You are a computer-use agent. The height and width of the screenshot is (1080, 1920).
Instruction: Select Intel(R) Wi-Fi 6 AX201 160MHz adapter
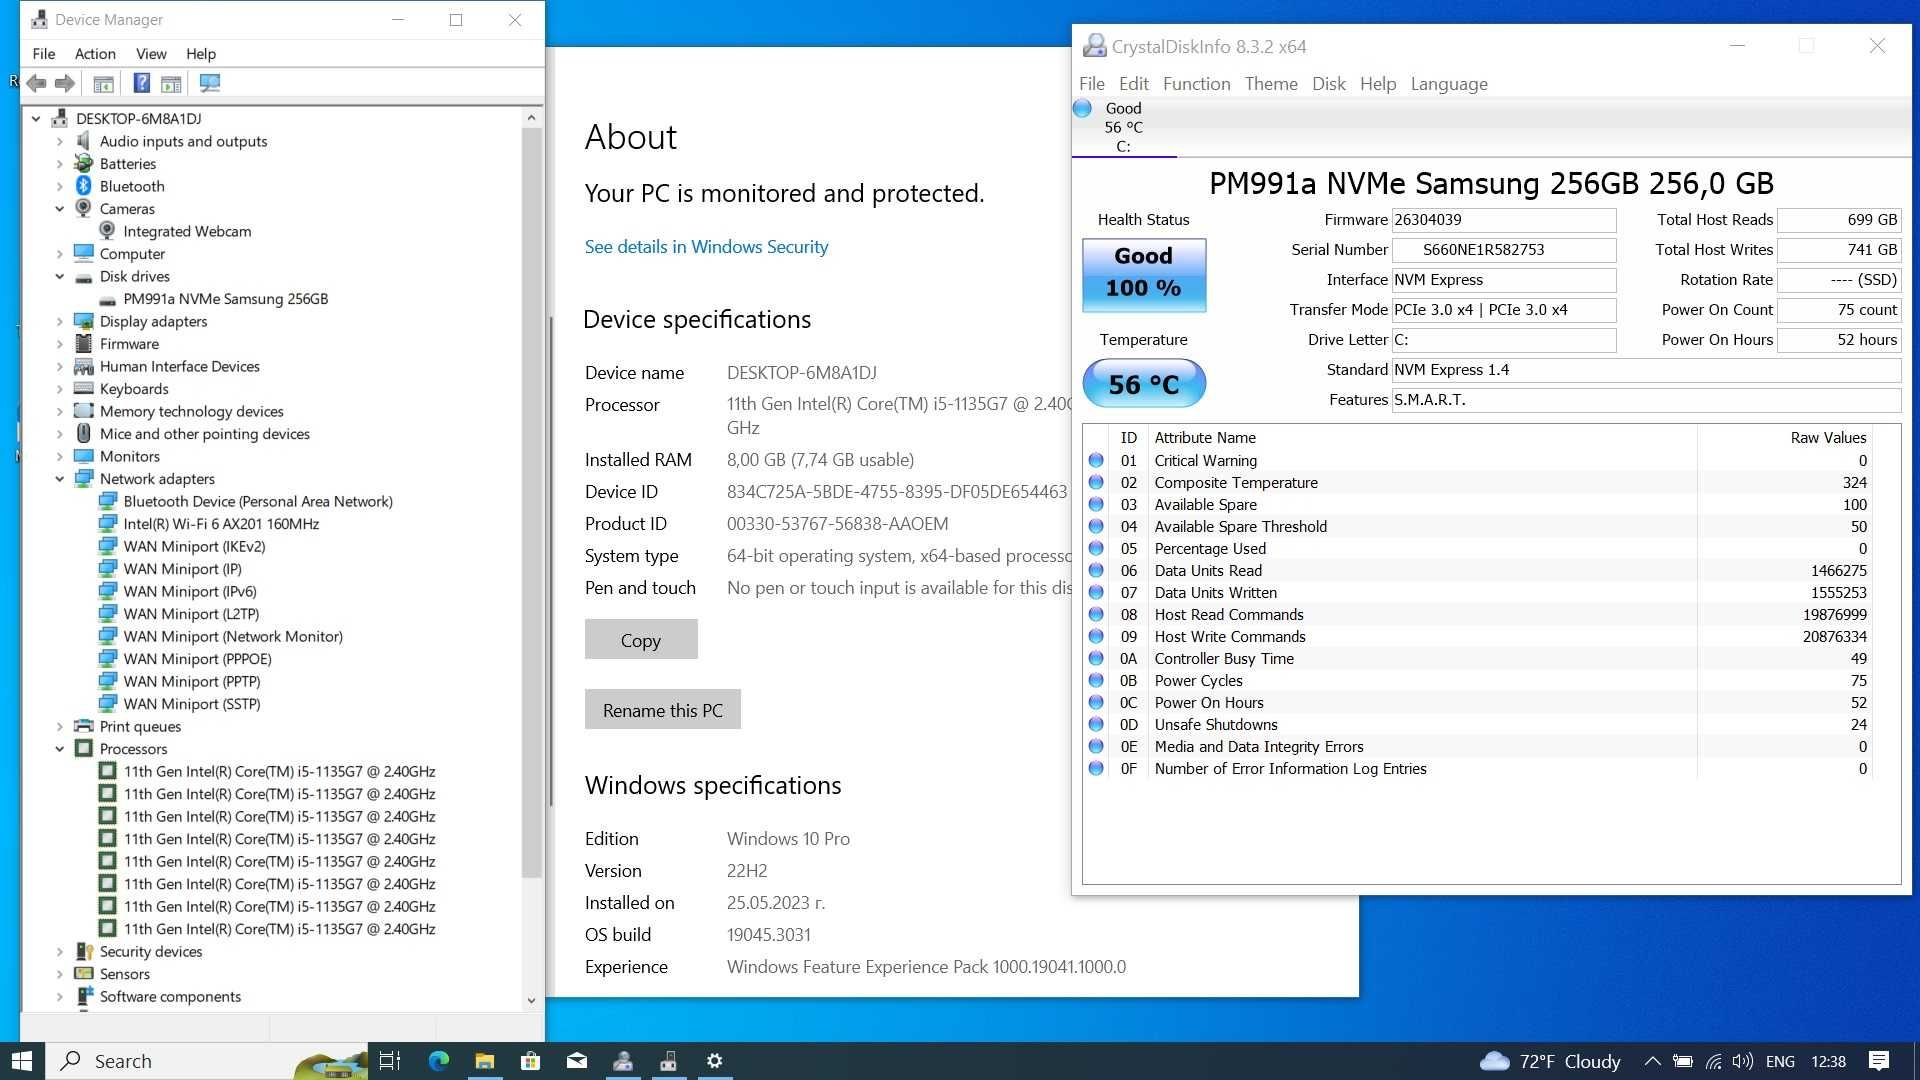pyautogui.click(x=221, y=524)
